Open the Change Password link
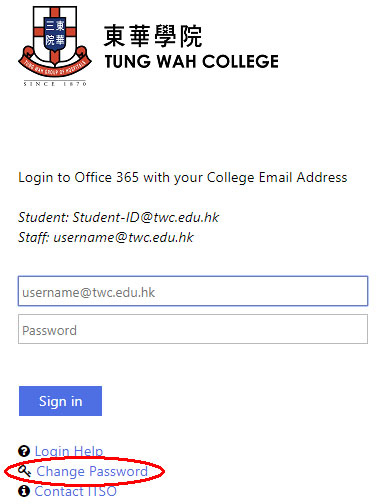 click(92, 471)
